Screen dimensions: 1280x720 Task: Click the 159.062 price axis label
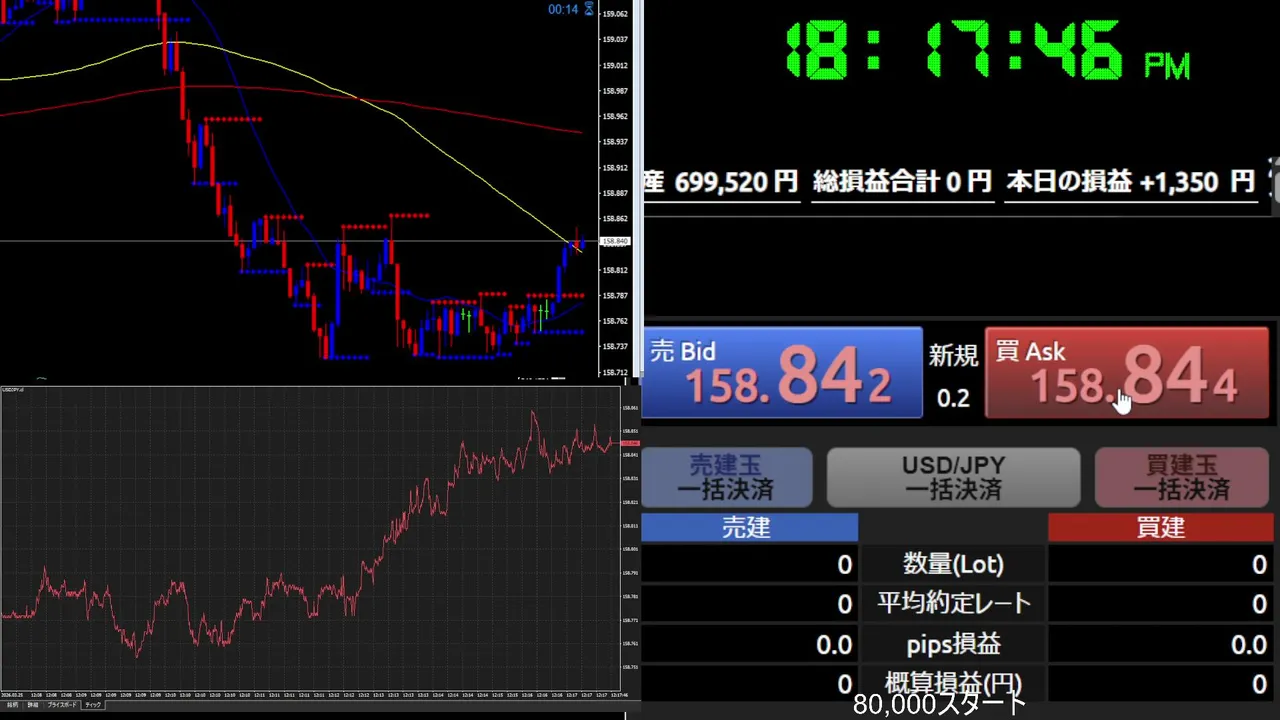[615, 14]
